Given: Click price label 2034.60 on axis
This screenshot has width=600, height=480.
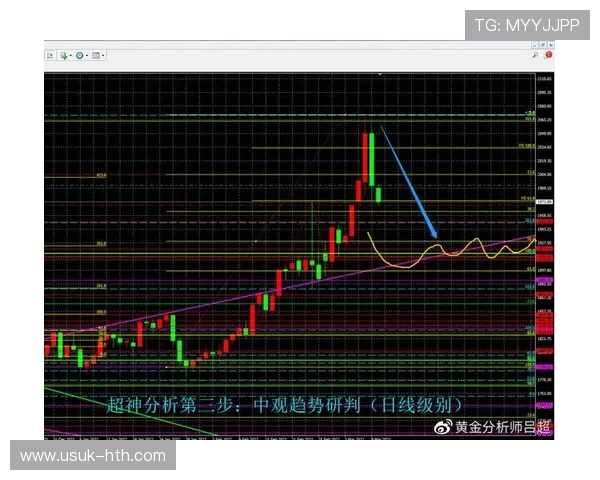Looking at the screenshot, I should coord(544,147).
